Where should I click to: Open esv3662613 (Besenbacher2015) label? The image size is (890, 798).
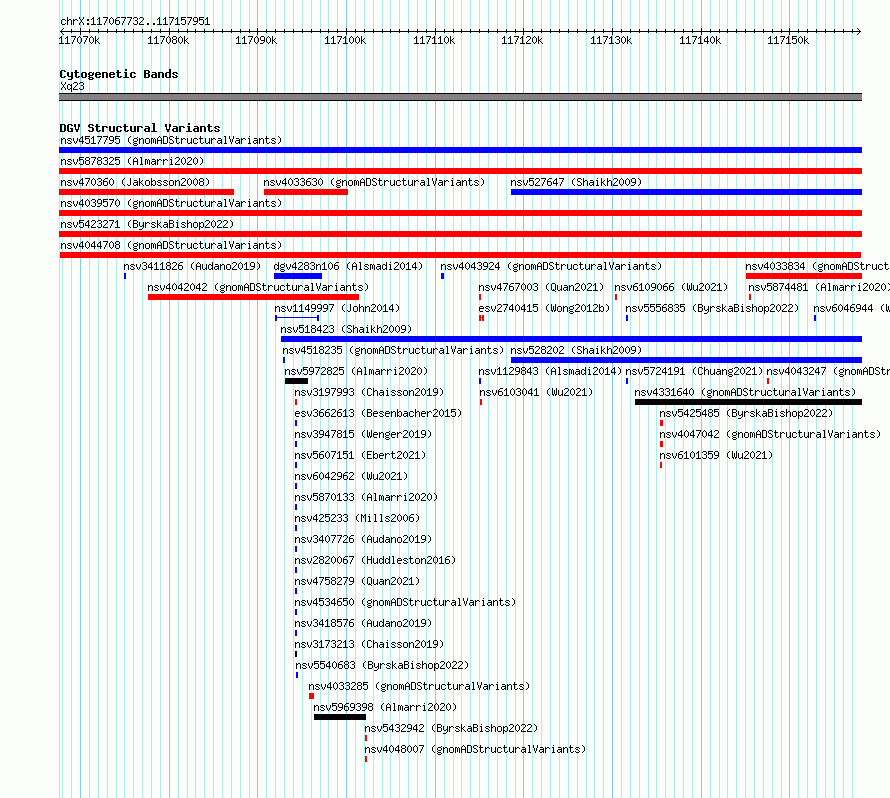pyautogui.click(x=378, y=413)
